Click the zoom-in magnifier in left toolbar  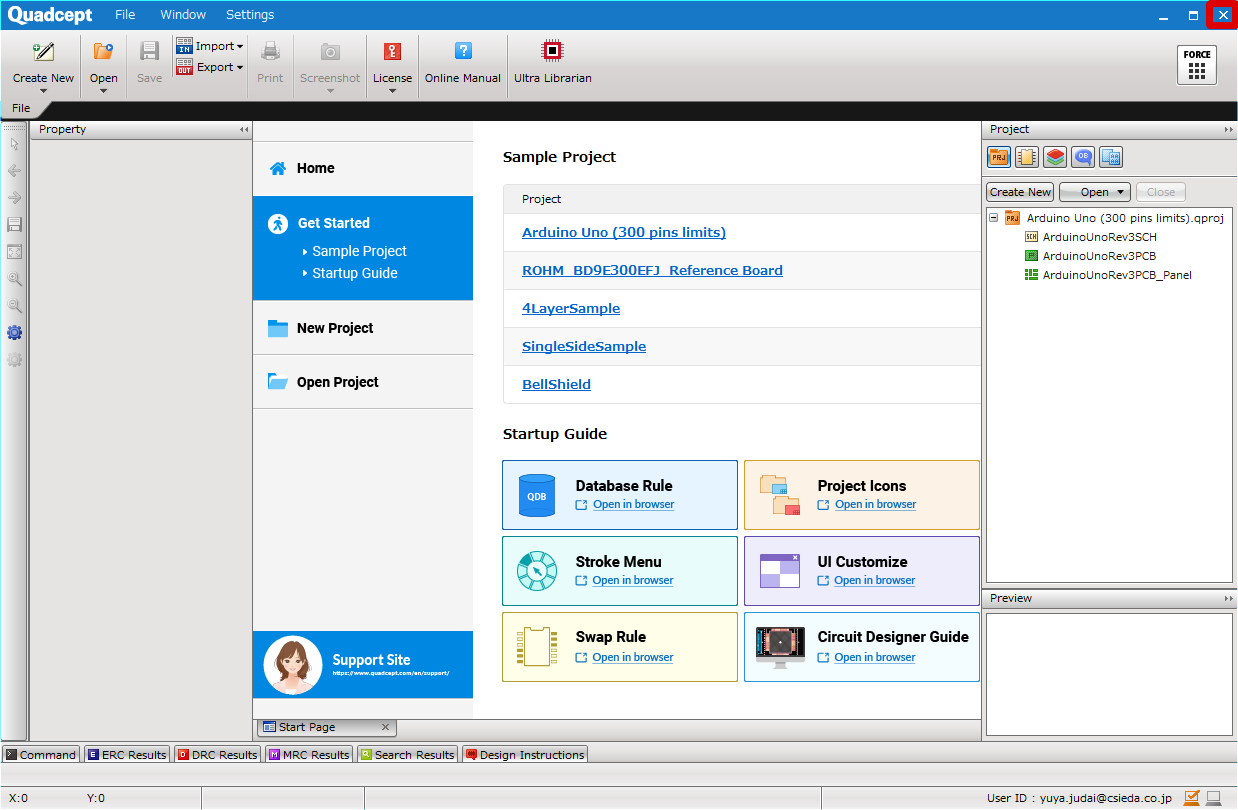14,279
